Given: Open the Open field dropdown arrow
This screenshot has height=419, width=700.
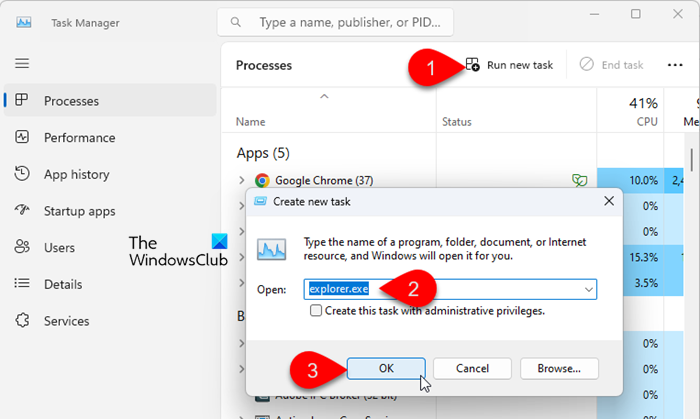Looking at the screenshot, I should click(588, 290).
